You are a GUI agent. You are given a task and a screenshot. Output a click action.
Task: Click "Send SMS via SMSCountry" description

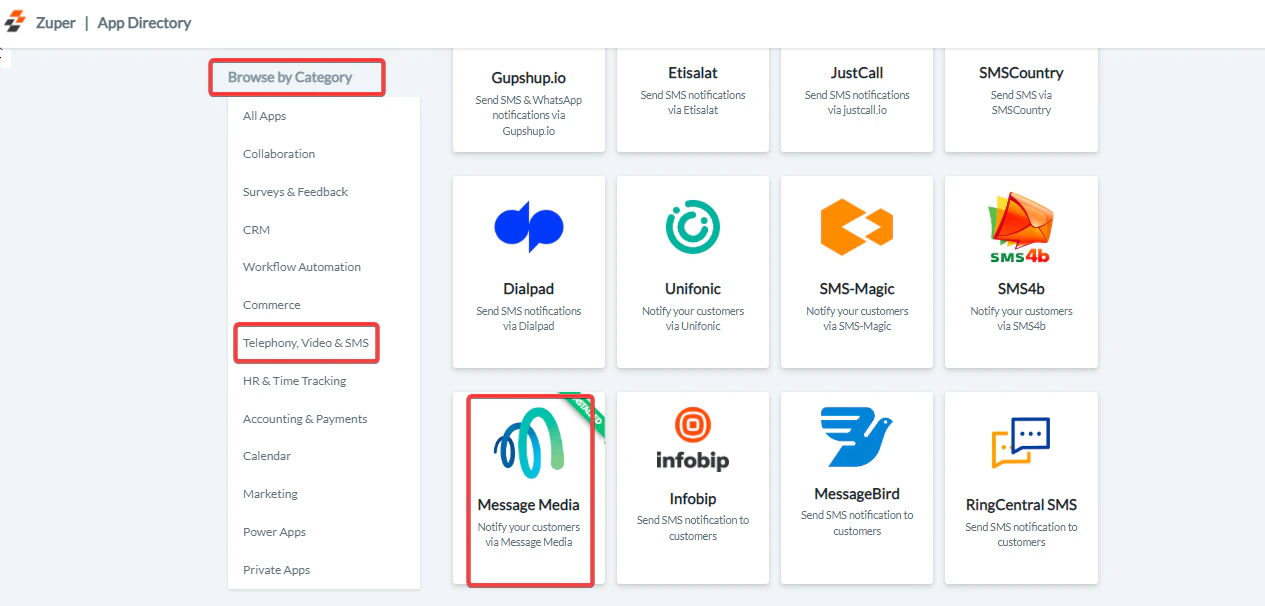pos(1021,102)
